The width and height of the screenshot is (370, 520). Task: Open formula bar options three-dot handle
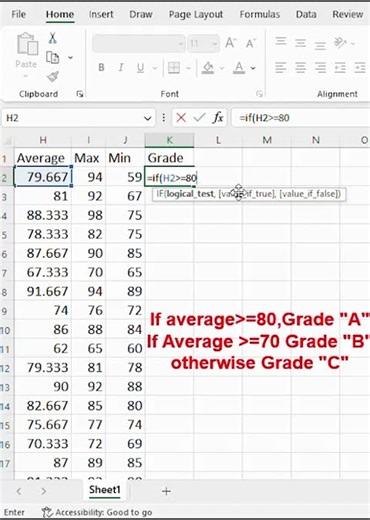164,118
